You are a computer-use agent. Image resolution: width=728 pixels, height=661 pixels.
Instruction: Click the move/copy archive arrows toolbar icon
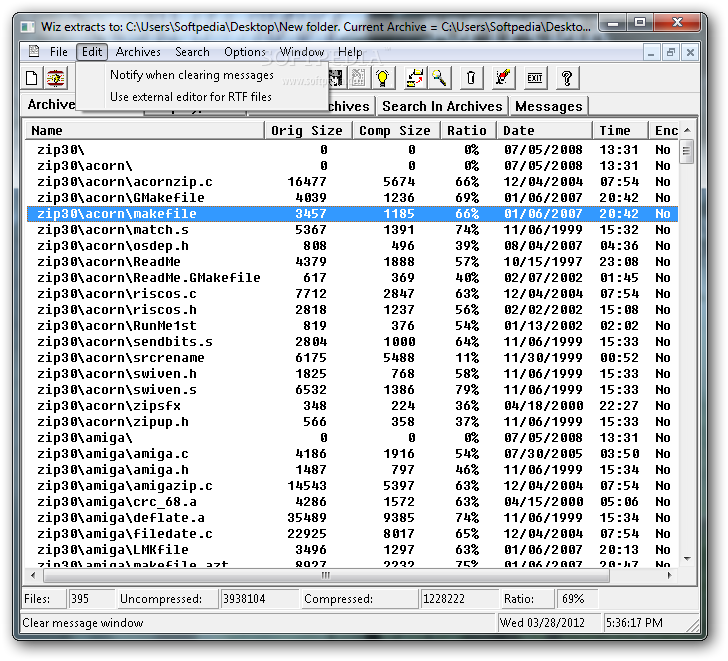coord(415,78)
